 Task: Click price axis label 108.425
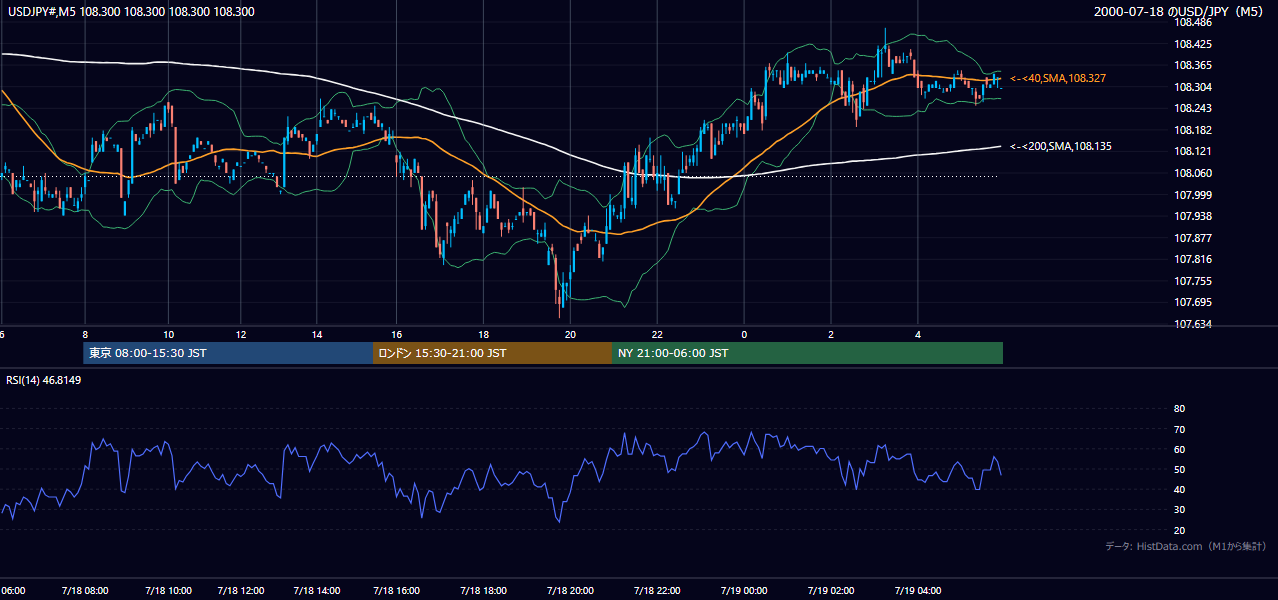pyautogui.click(x=1193, y=44)
